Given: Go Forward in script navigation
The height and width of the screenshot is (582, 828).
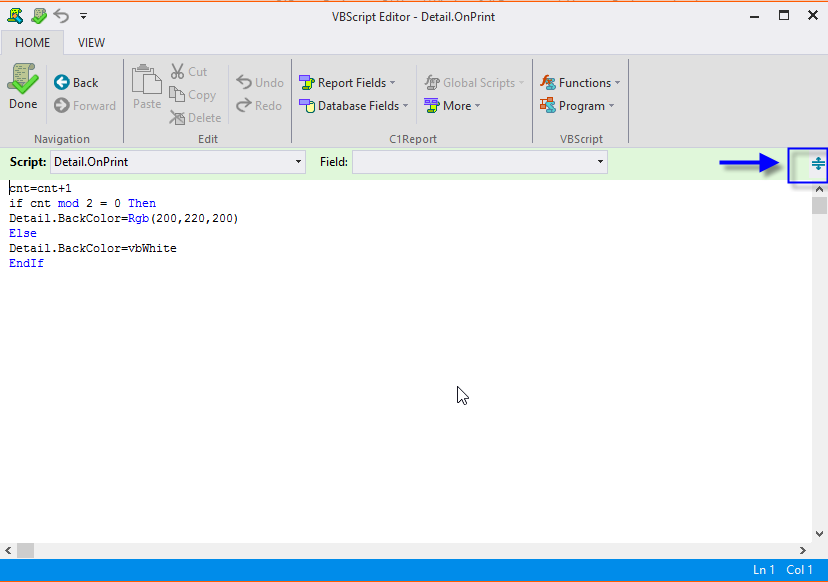Looking at the screenshot, I should click(84, 106).
